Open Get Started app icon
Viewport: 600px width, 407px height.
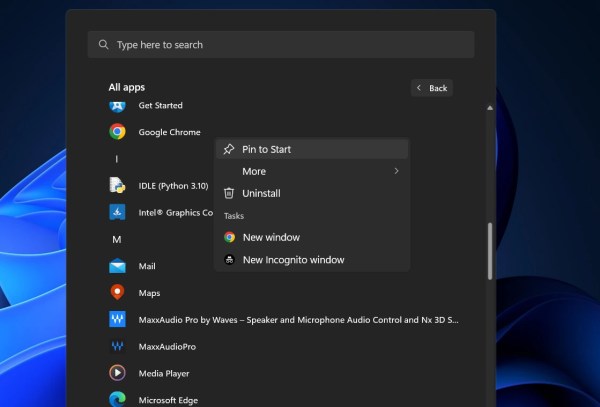(x=117, y=106)
